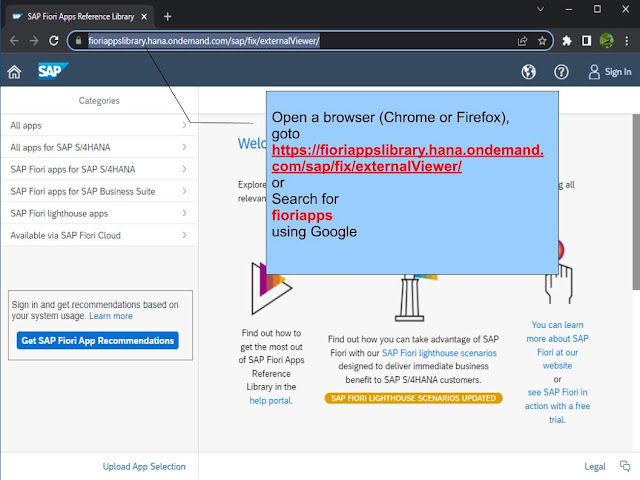Click the padlock site info icon
Image resolution: width=640 pixels, height=480 pixels.
pyautogui.click(x=79, y=40)
